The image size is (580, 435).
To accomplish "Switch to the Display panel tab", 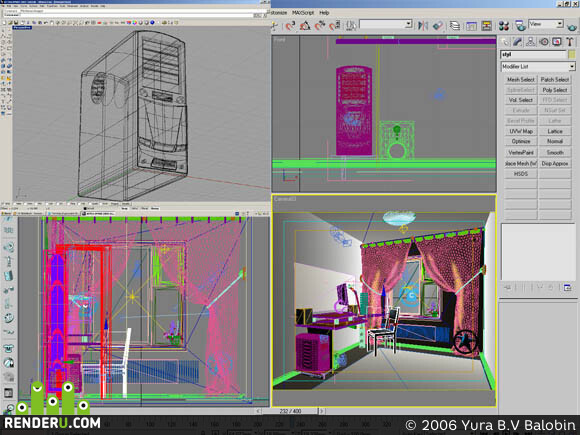I will (557, 42).
